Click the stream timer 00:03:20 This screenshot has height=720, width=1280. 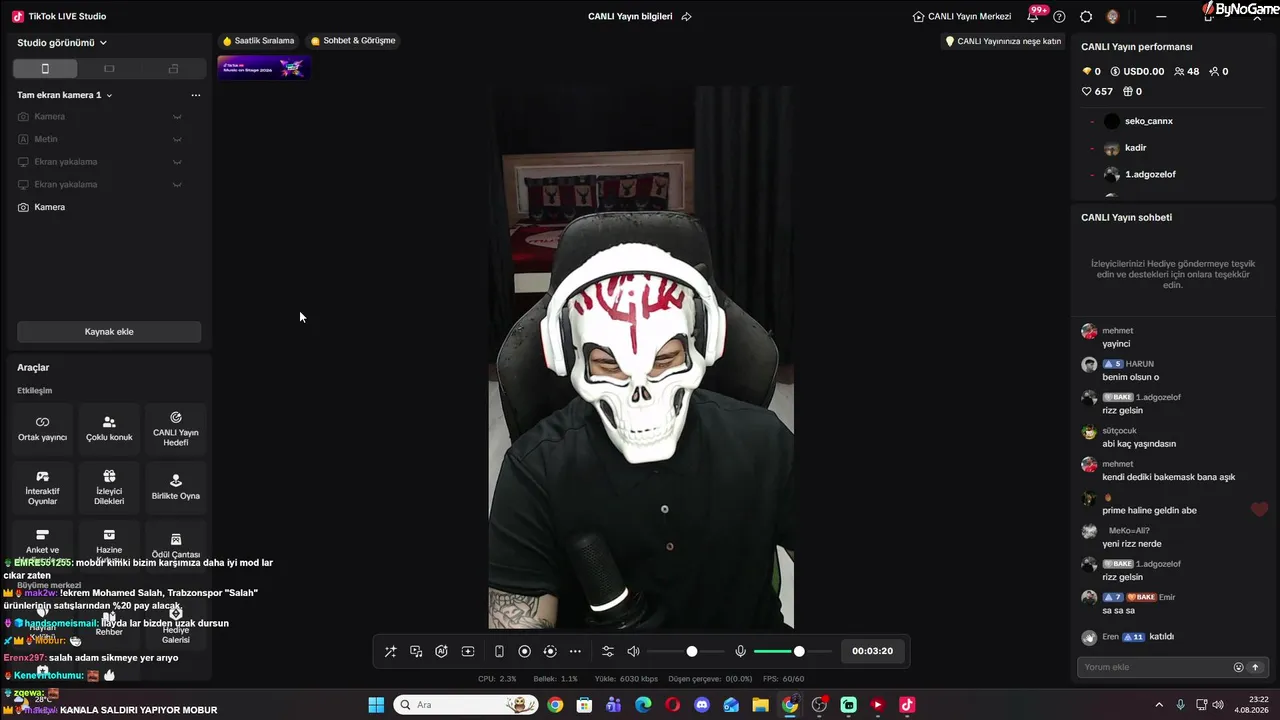click(x=872, y=651)
